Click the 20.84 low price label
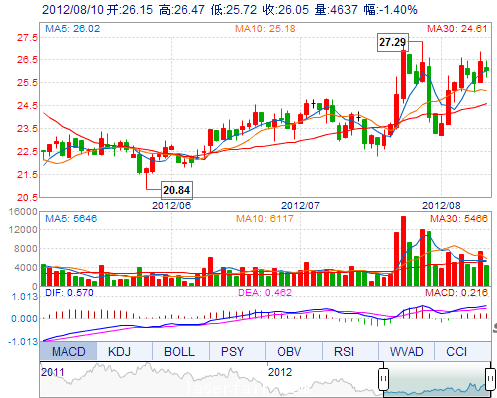Viewport: 497px width, 398px height. tap(177, 190)
